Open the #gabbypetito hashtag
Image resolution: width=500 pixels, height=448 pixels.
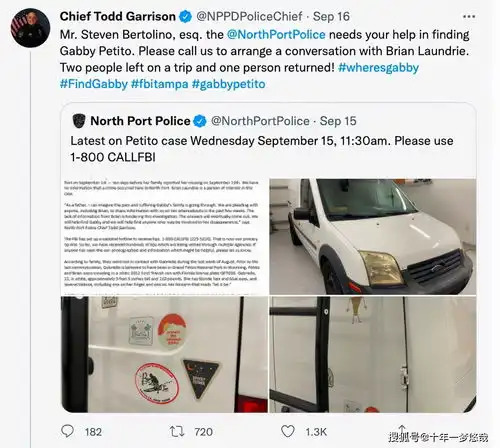pyautogui.click(x=229, y=84)
